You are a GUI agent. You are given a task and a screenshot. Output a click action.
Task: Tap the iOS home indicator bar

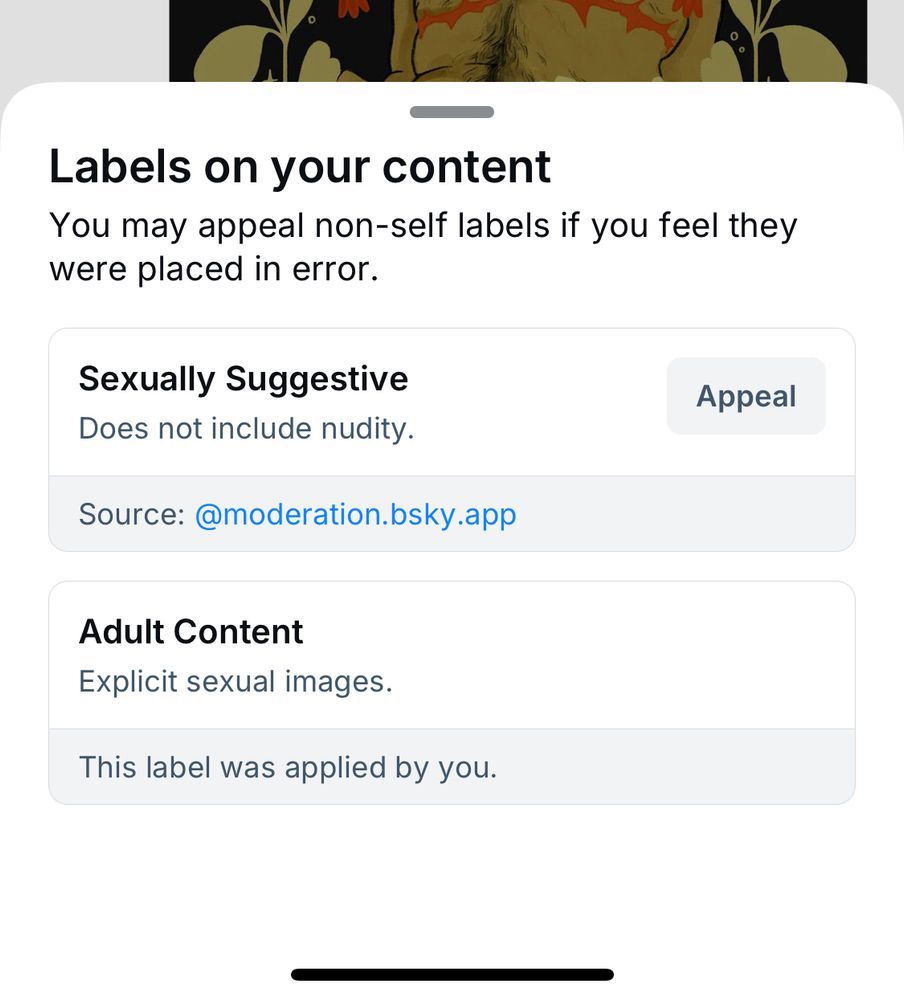pos(452,974)
